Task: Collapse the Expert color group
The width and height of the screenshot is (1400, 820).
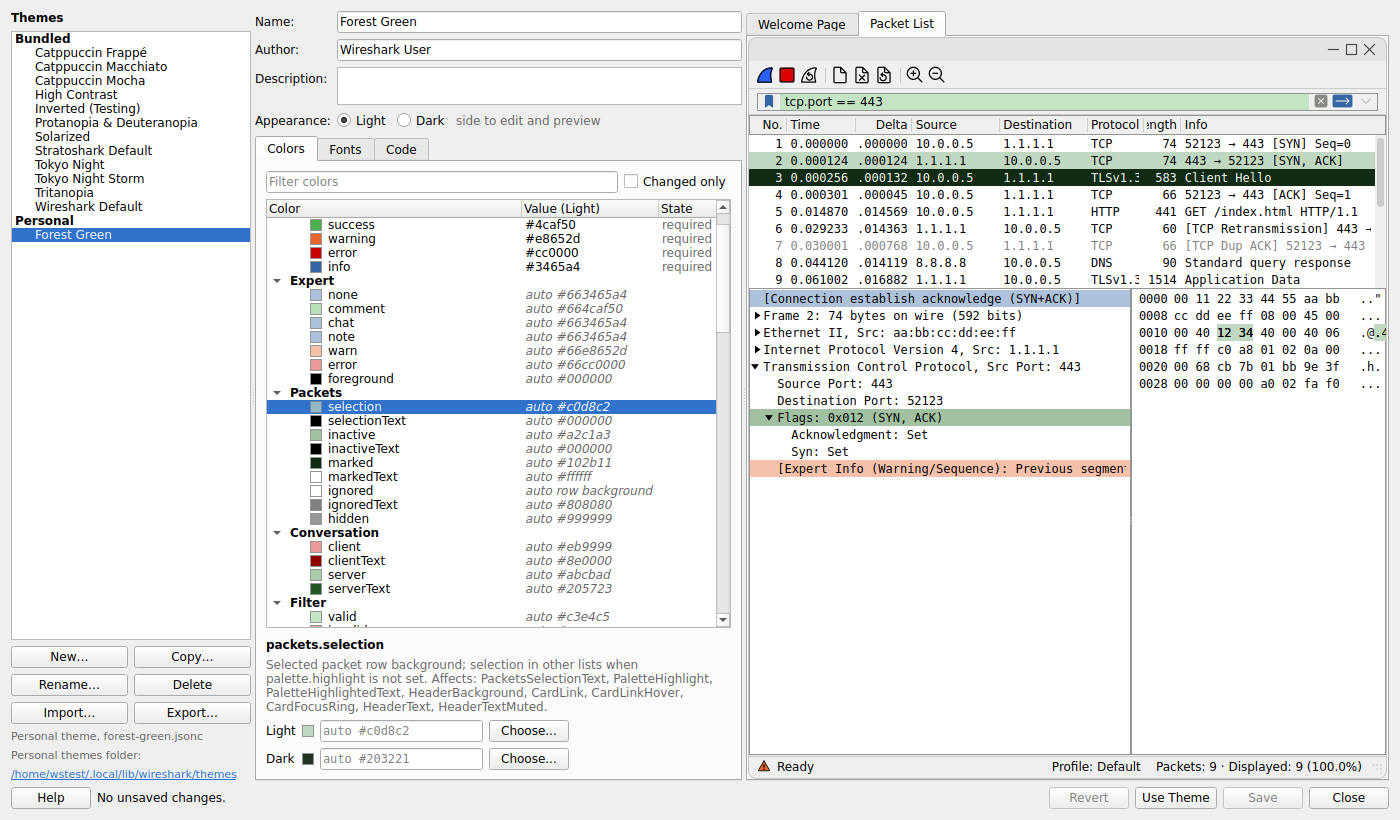Action: pos(277,281)
